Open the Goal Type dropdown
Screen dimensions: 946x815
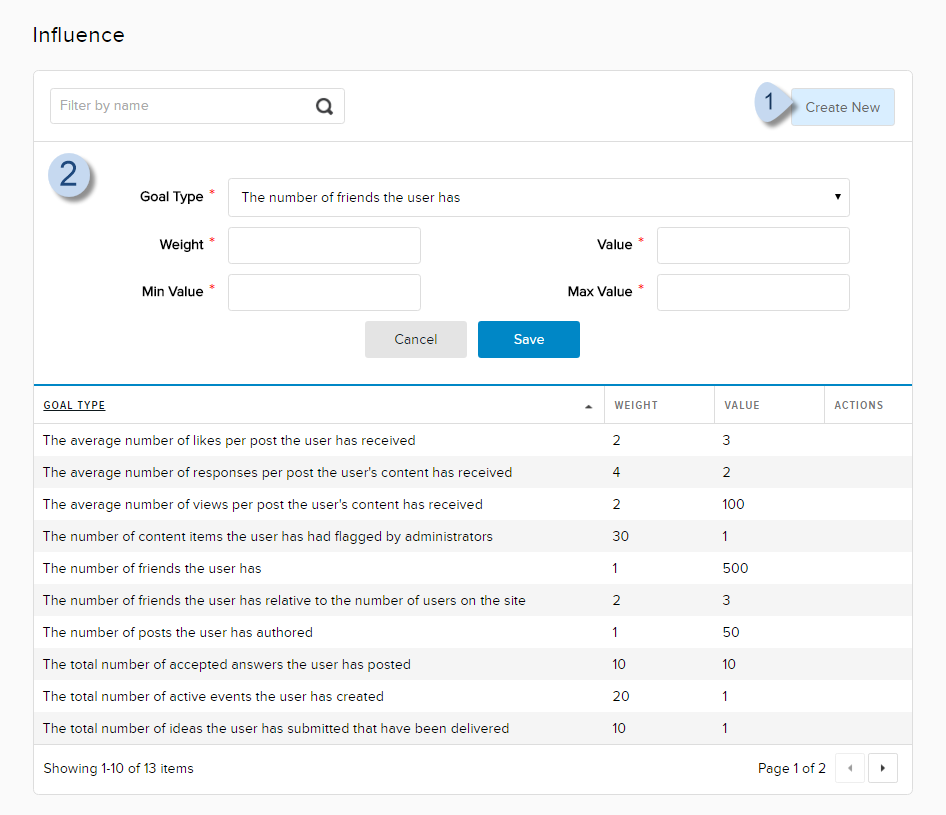(x=538, y=198)
